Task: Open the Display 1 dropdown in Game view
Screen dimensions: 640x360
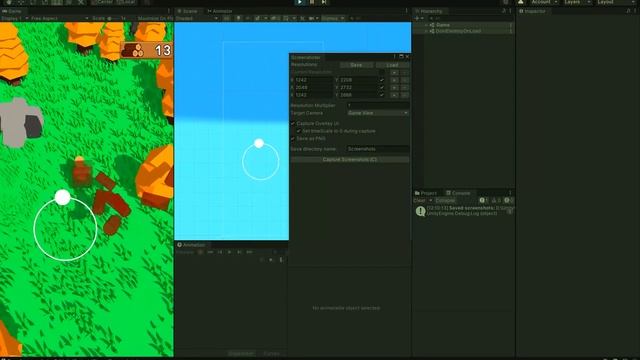Action: (x=15, y=18)
